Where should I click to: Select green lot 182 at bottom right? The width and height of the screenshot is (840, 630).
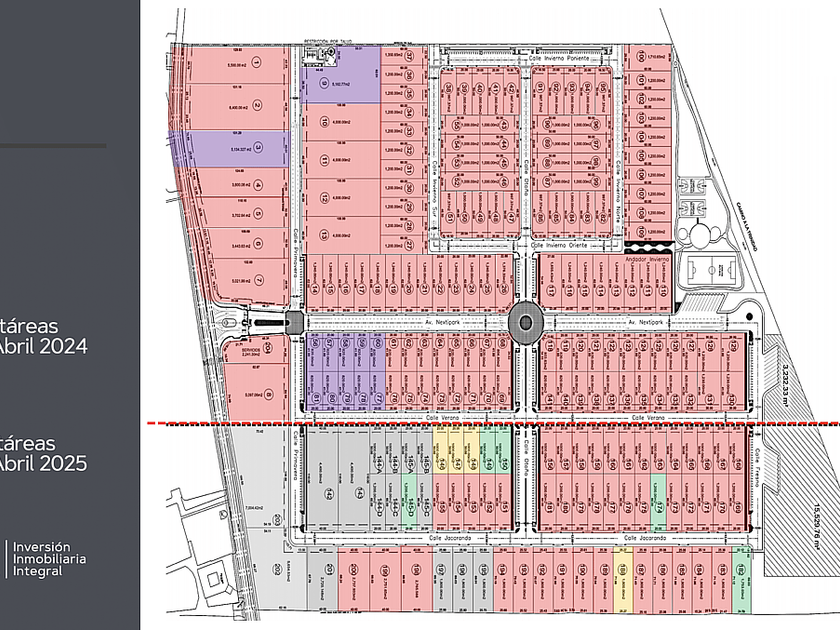coord(742,581)
